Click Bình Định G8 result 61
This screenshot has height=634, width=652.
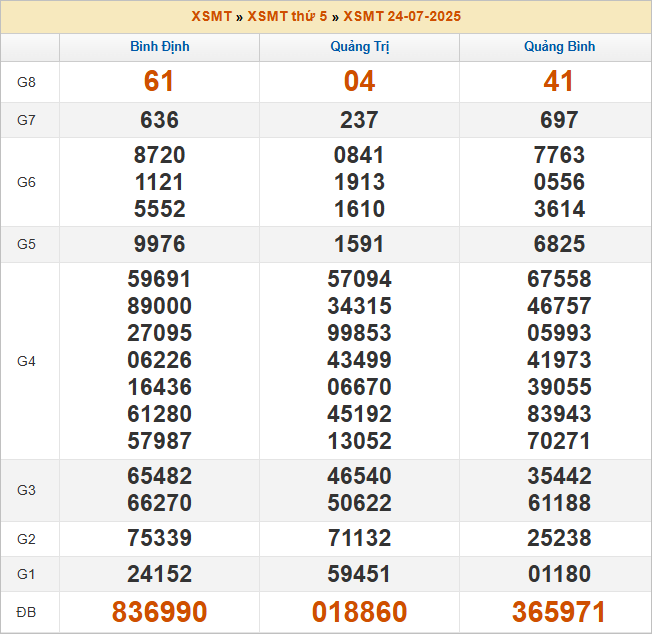159,81
